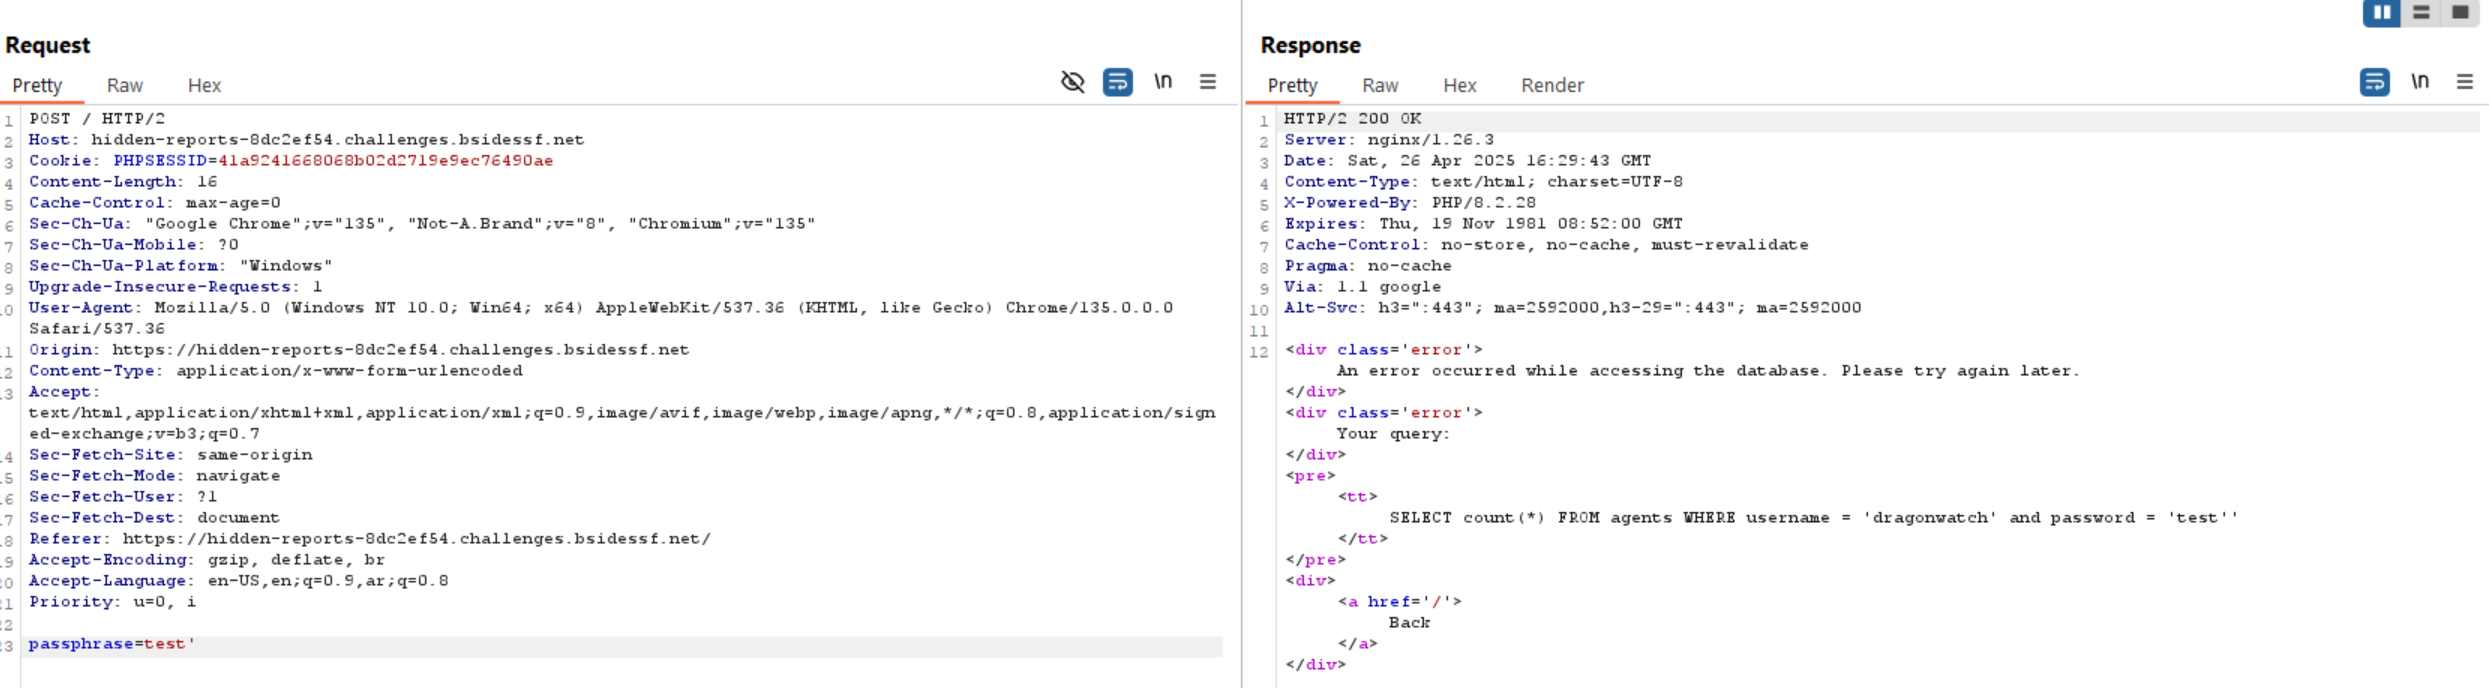The width and height of the screenshot is (2489, 688).
Task: Click the Origin header line
Action: [x=359, y=350]
